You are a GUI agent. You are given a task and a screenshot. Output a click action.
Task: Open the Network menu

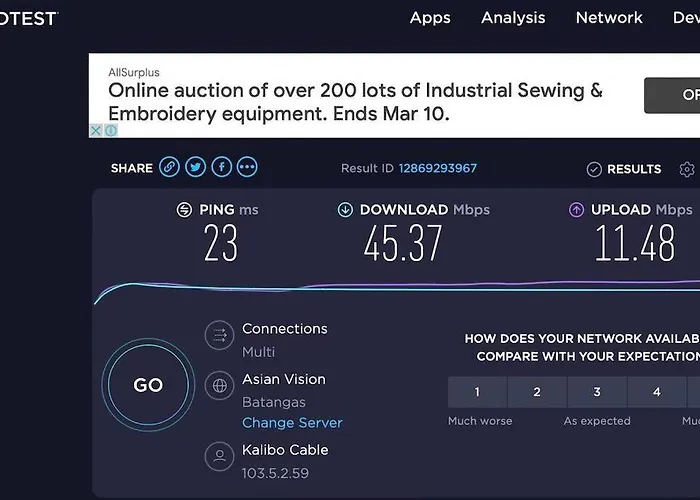pyautogui.click(x=609, y=18)
